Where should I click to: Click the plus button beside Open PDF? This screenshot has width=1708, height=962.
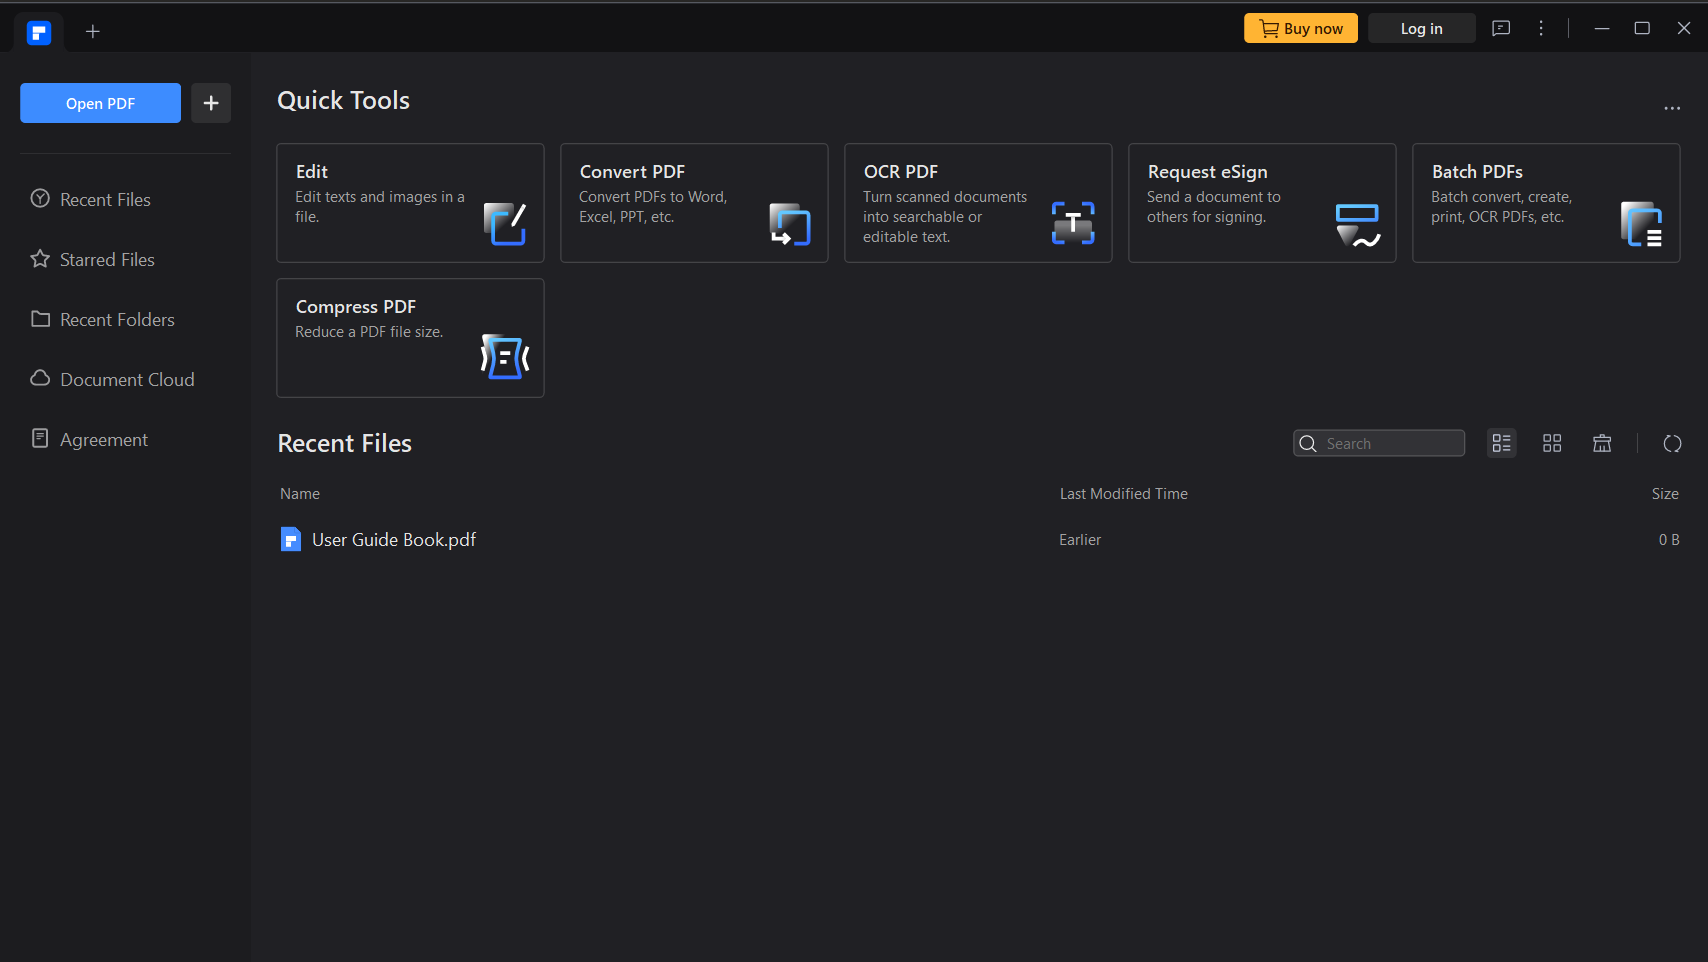pos(211,103)
